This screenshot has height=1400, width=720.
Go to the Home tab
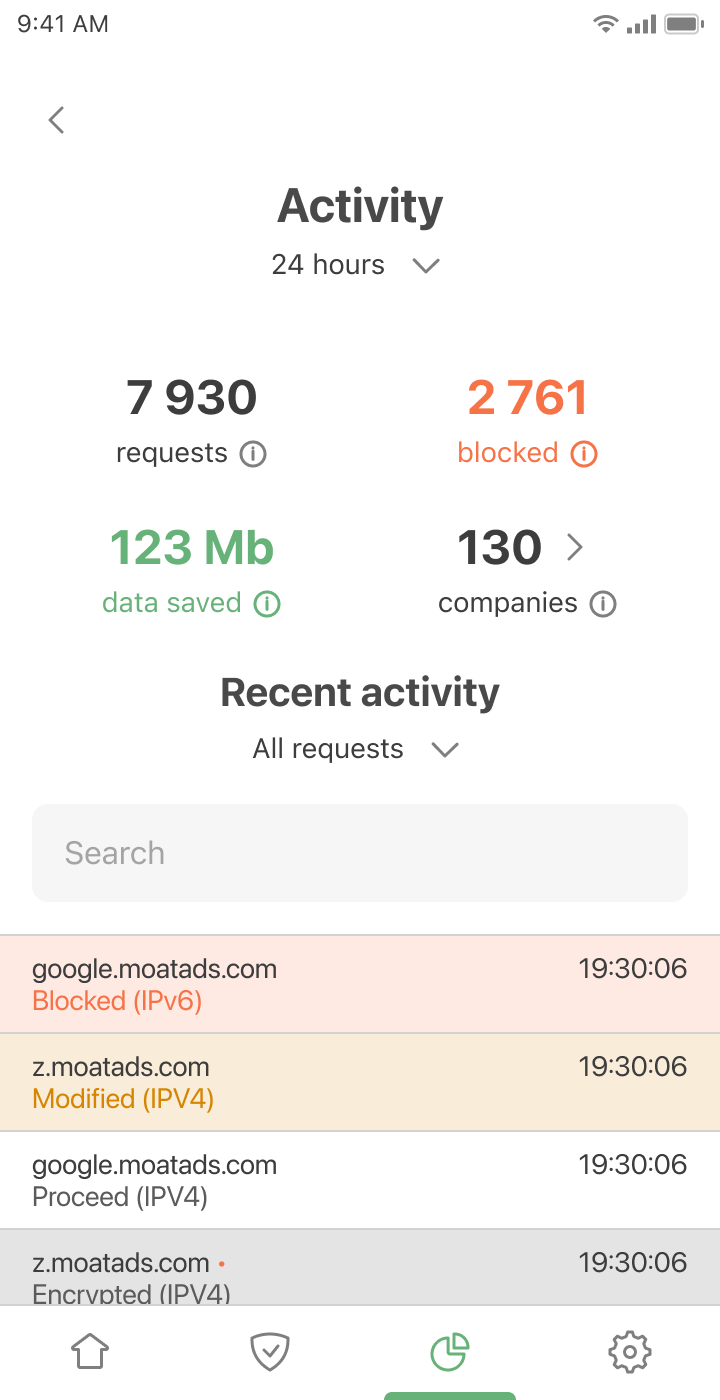click(x=90, y=1352)
